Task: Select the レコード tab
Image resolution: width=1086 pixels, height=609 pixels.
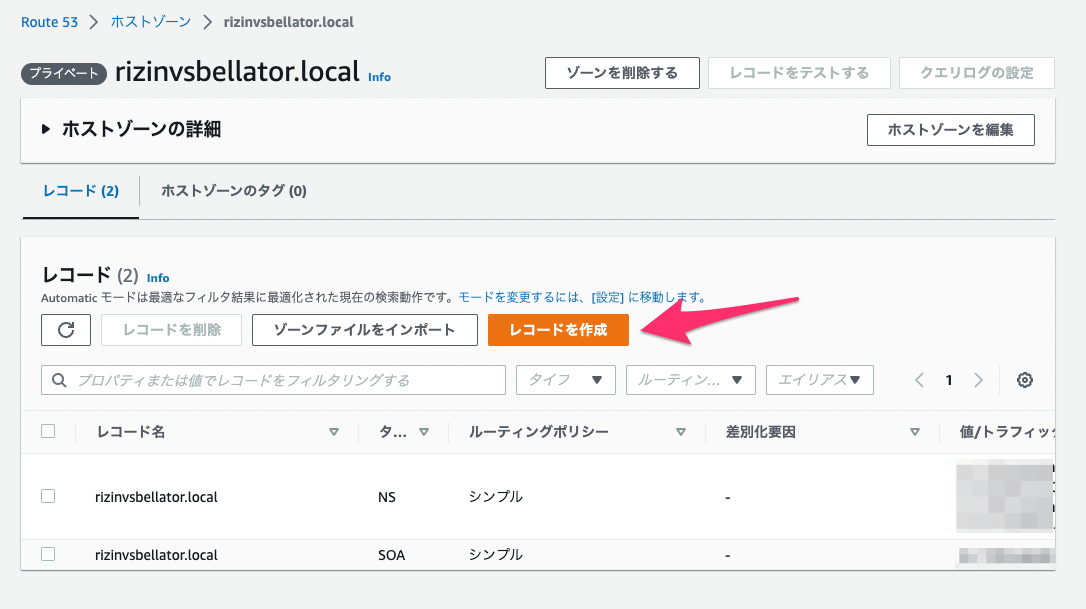Action: tap(80, 190)
